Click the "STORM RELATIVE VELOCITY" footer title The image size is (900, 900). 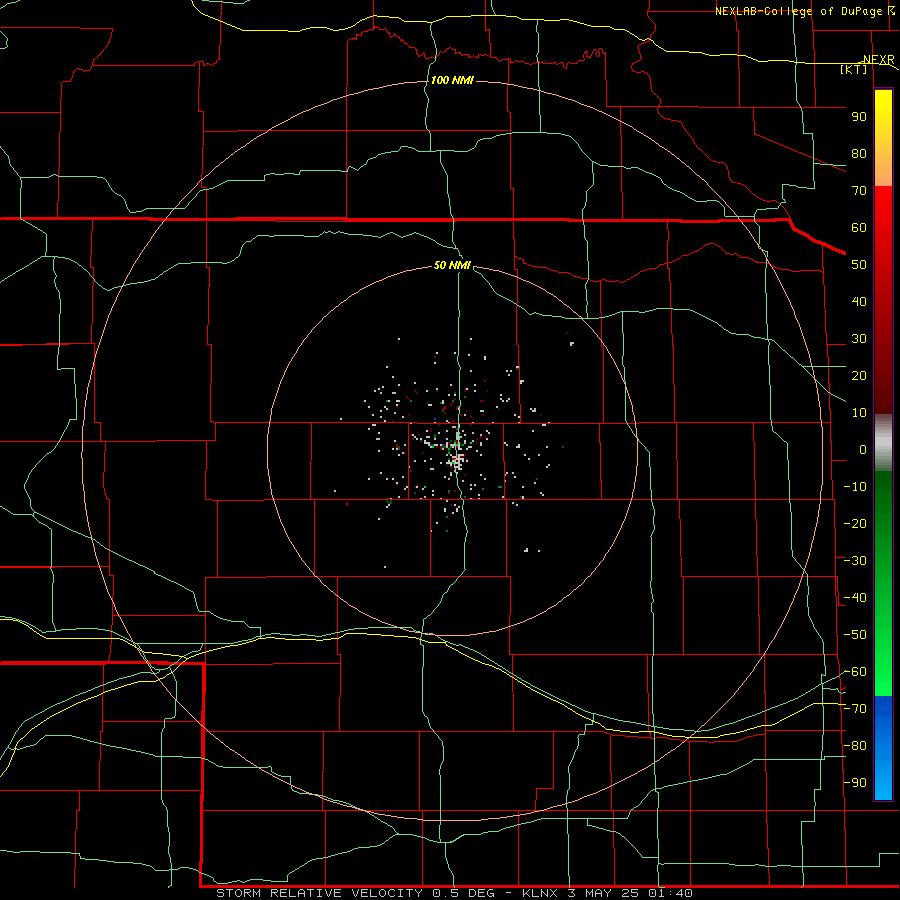coord(320,893)
